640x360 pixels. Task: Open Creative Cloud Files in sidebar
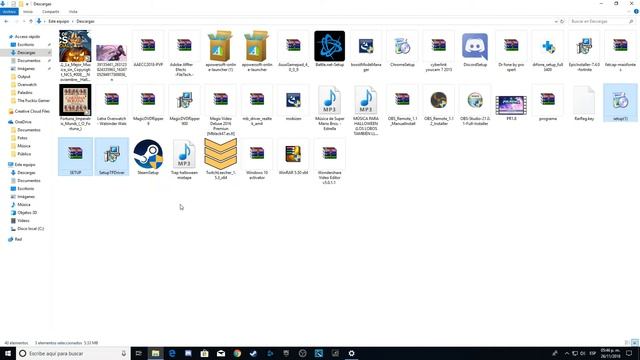click(x=32, y=111)
